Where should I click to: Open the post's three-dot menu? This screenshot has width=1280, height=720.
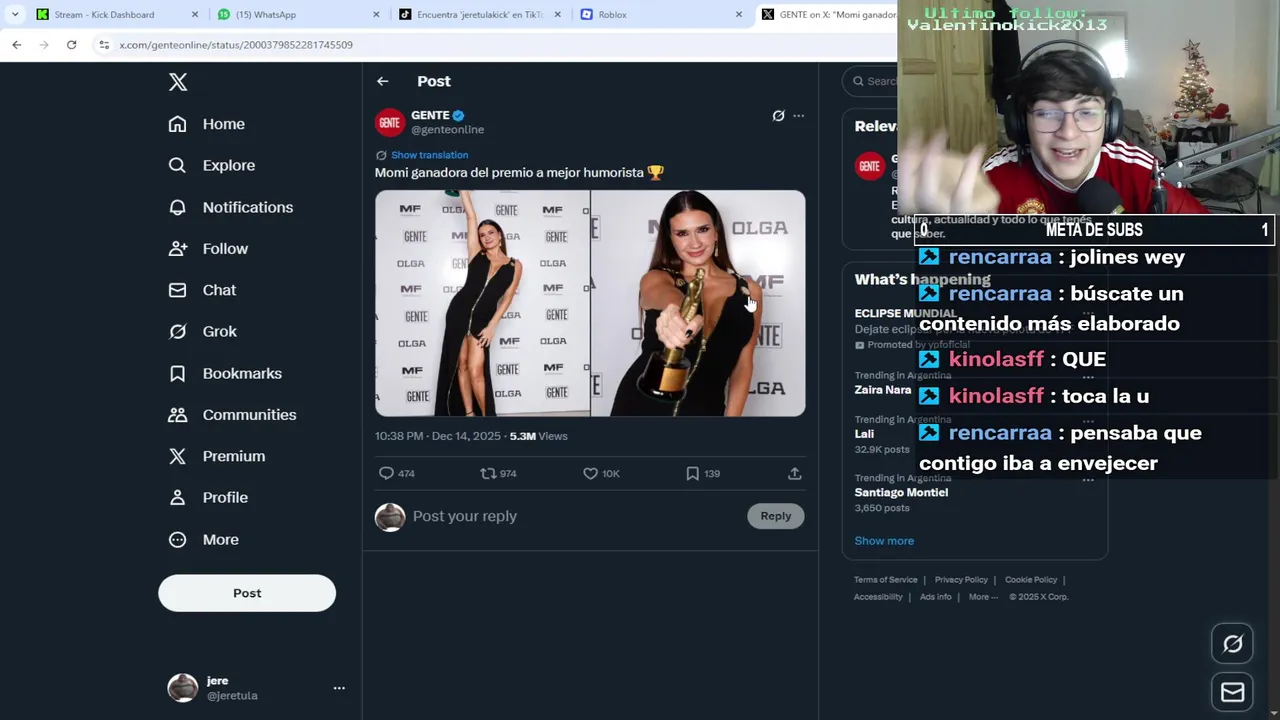click(x=798, y=116)
